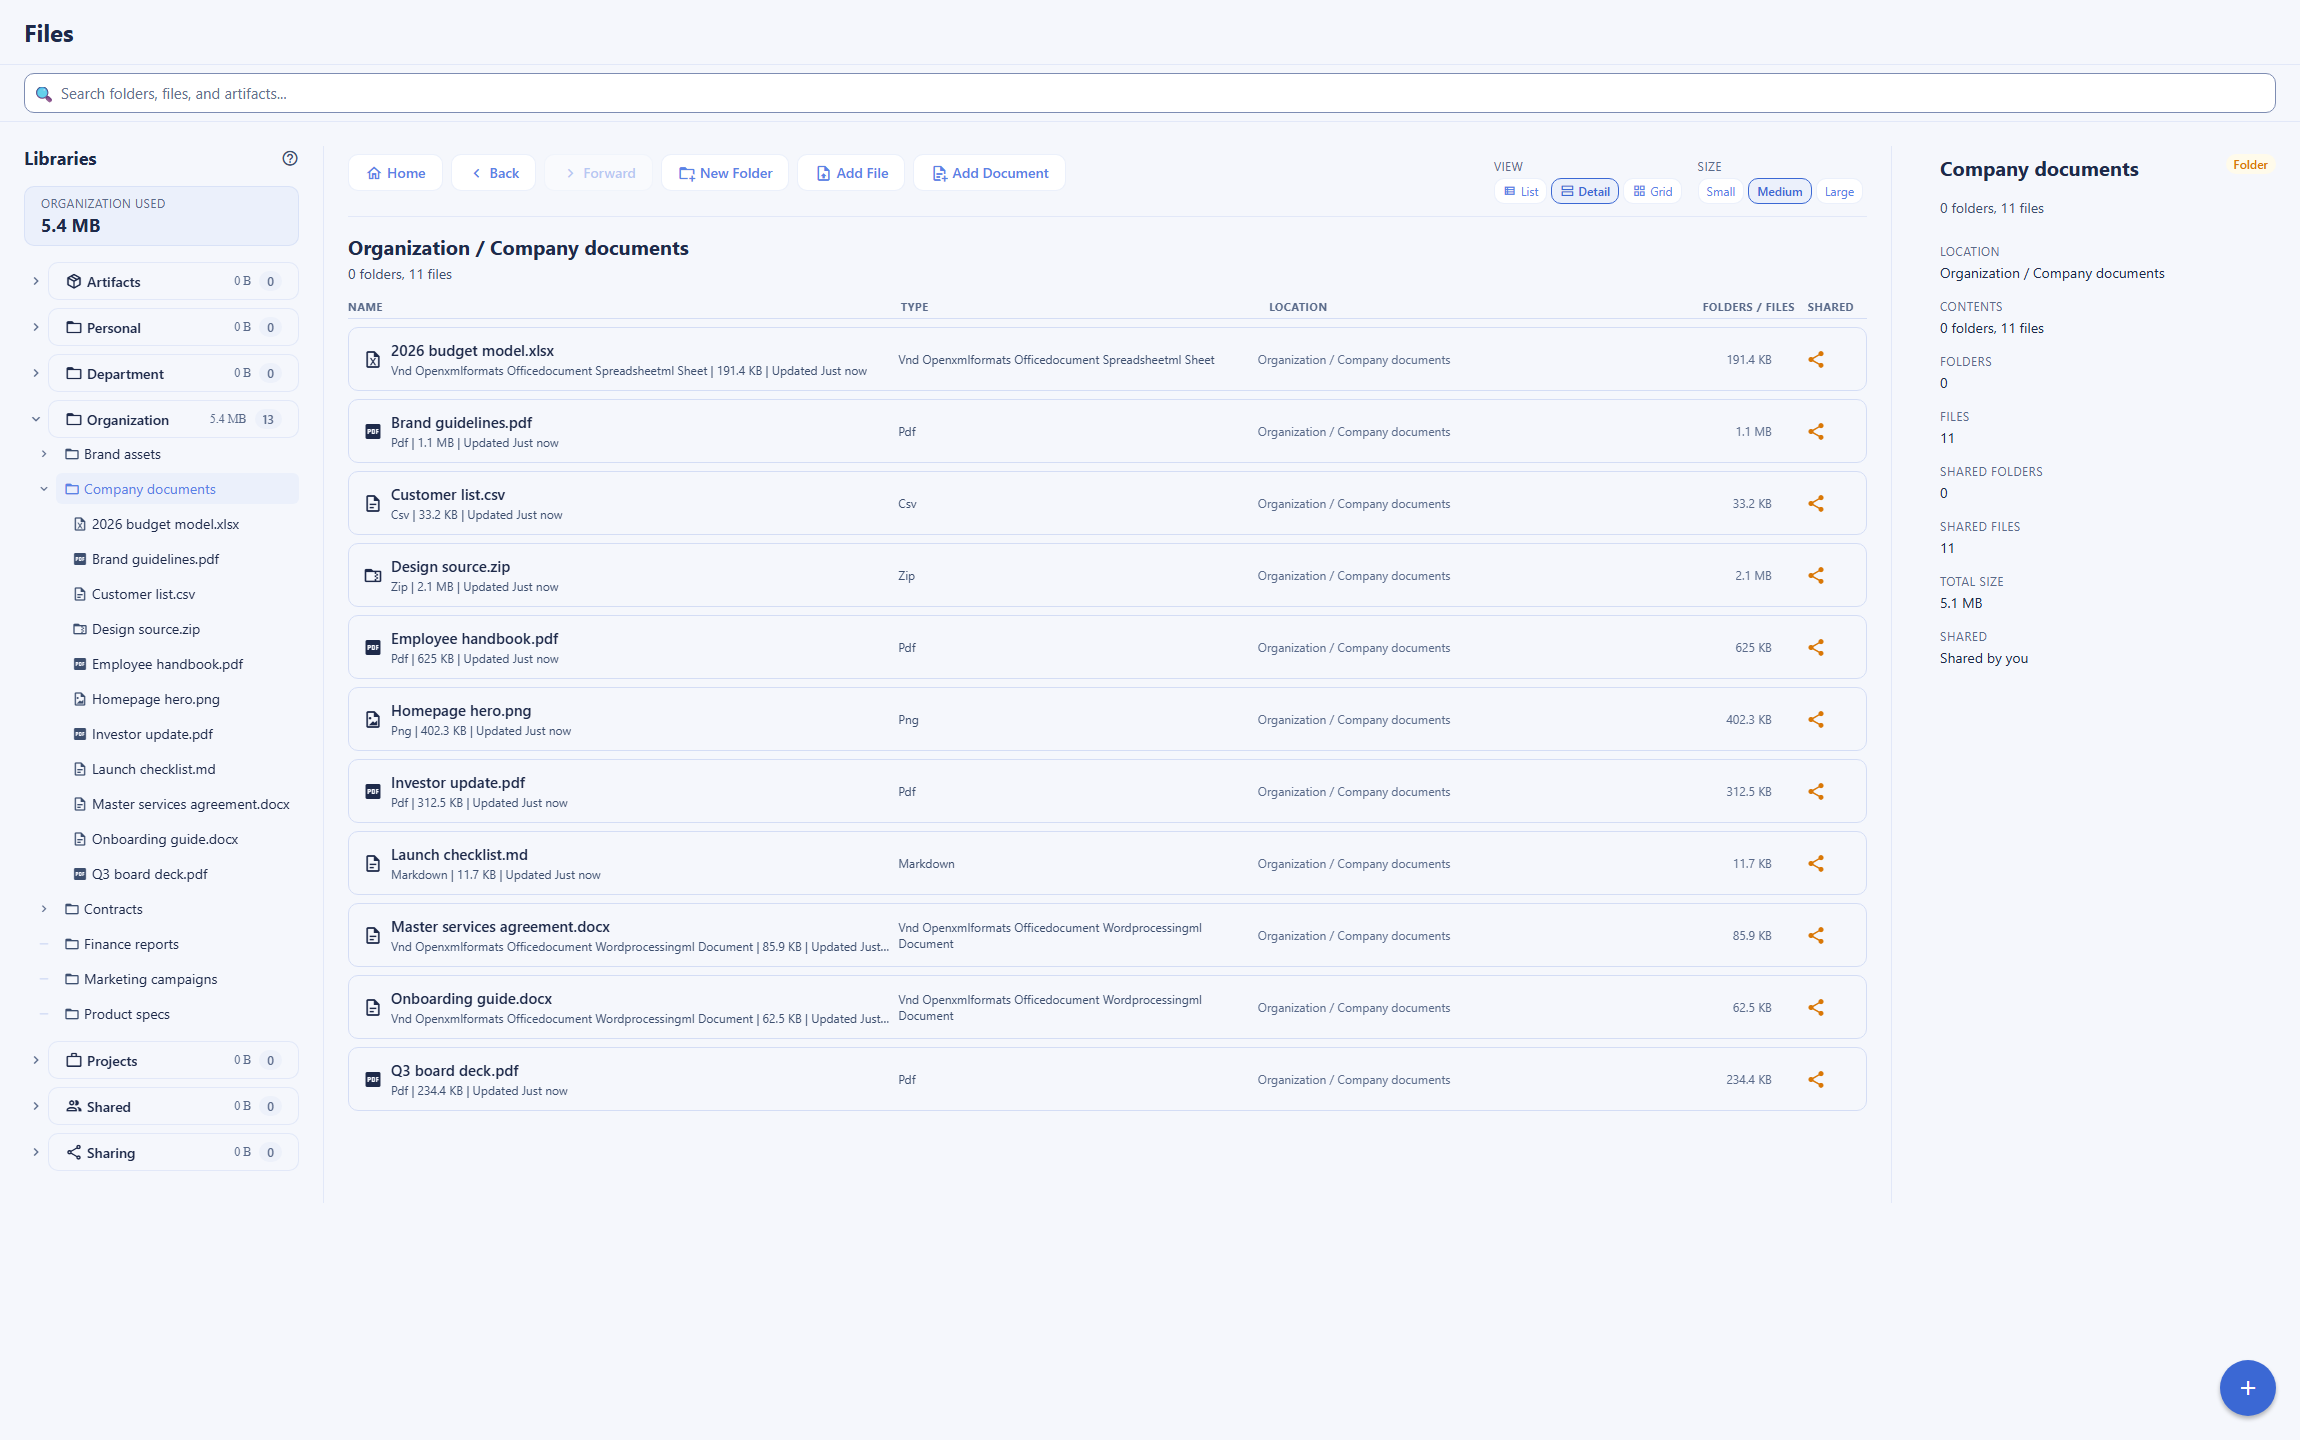Image resolution: width=2300 pixels, height=1440 pixels.
Task: Collapse the Company documents folder
Action: click(x=44, y=489)
